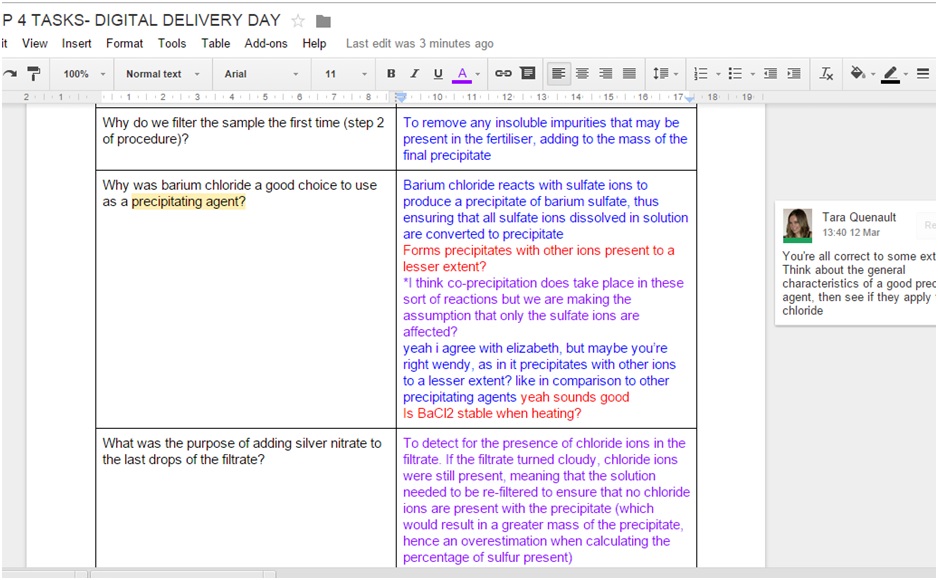Click the 'Last edit was 3 minutes ago' link
This screenshot has height=580, width=938.
[x=419, y=44]
